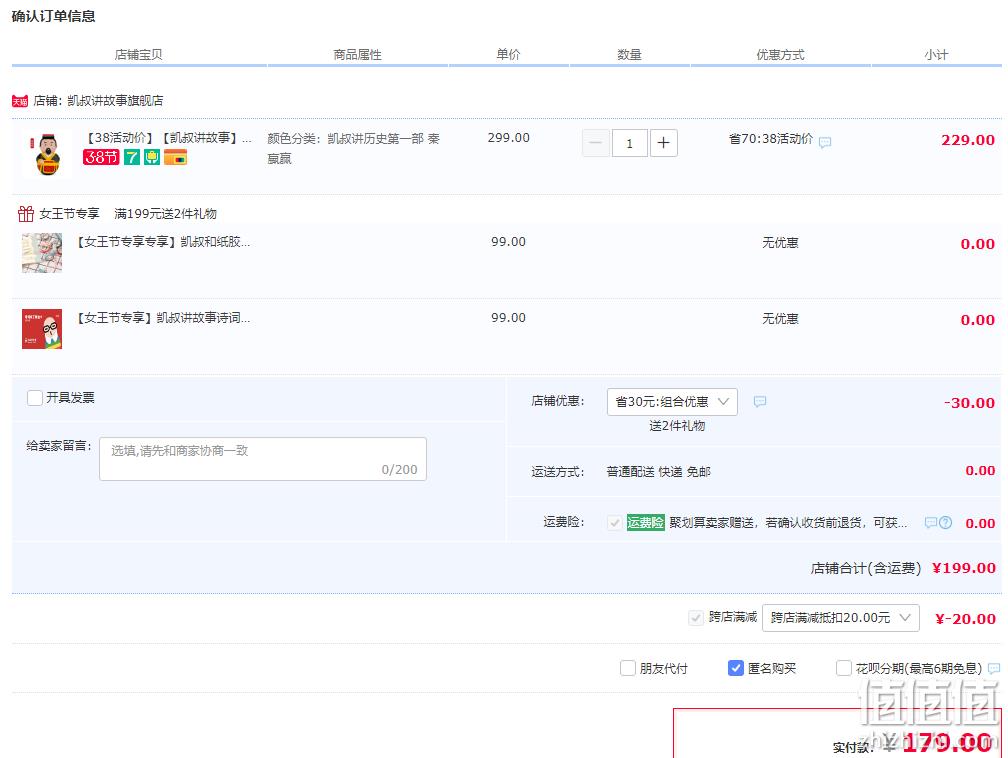Click the orange credit card badge
1008x758 pixels.
pyautogui.click(x=176, y=157)
